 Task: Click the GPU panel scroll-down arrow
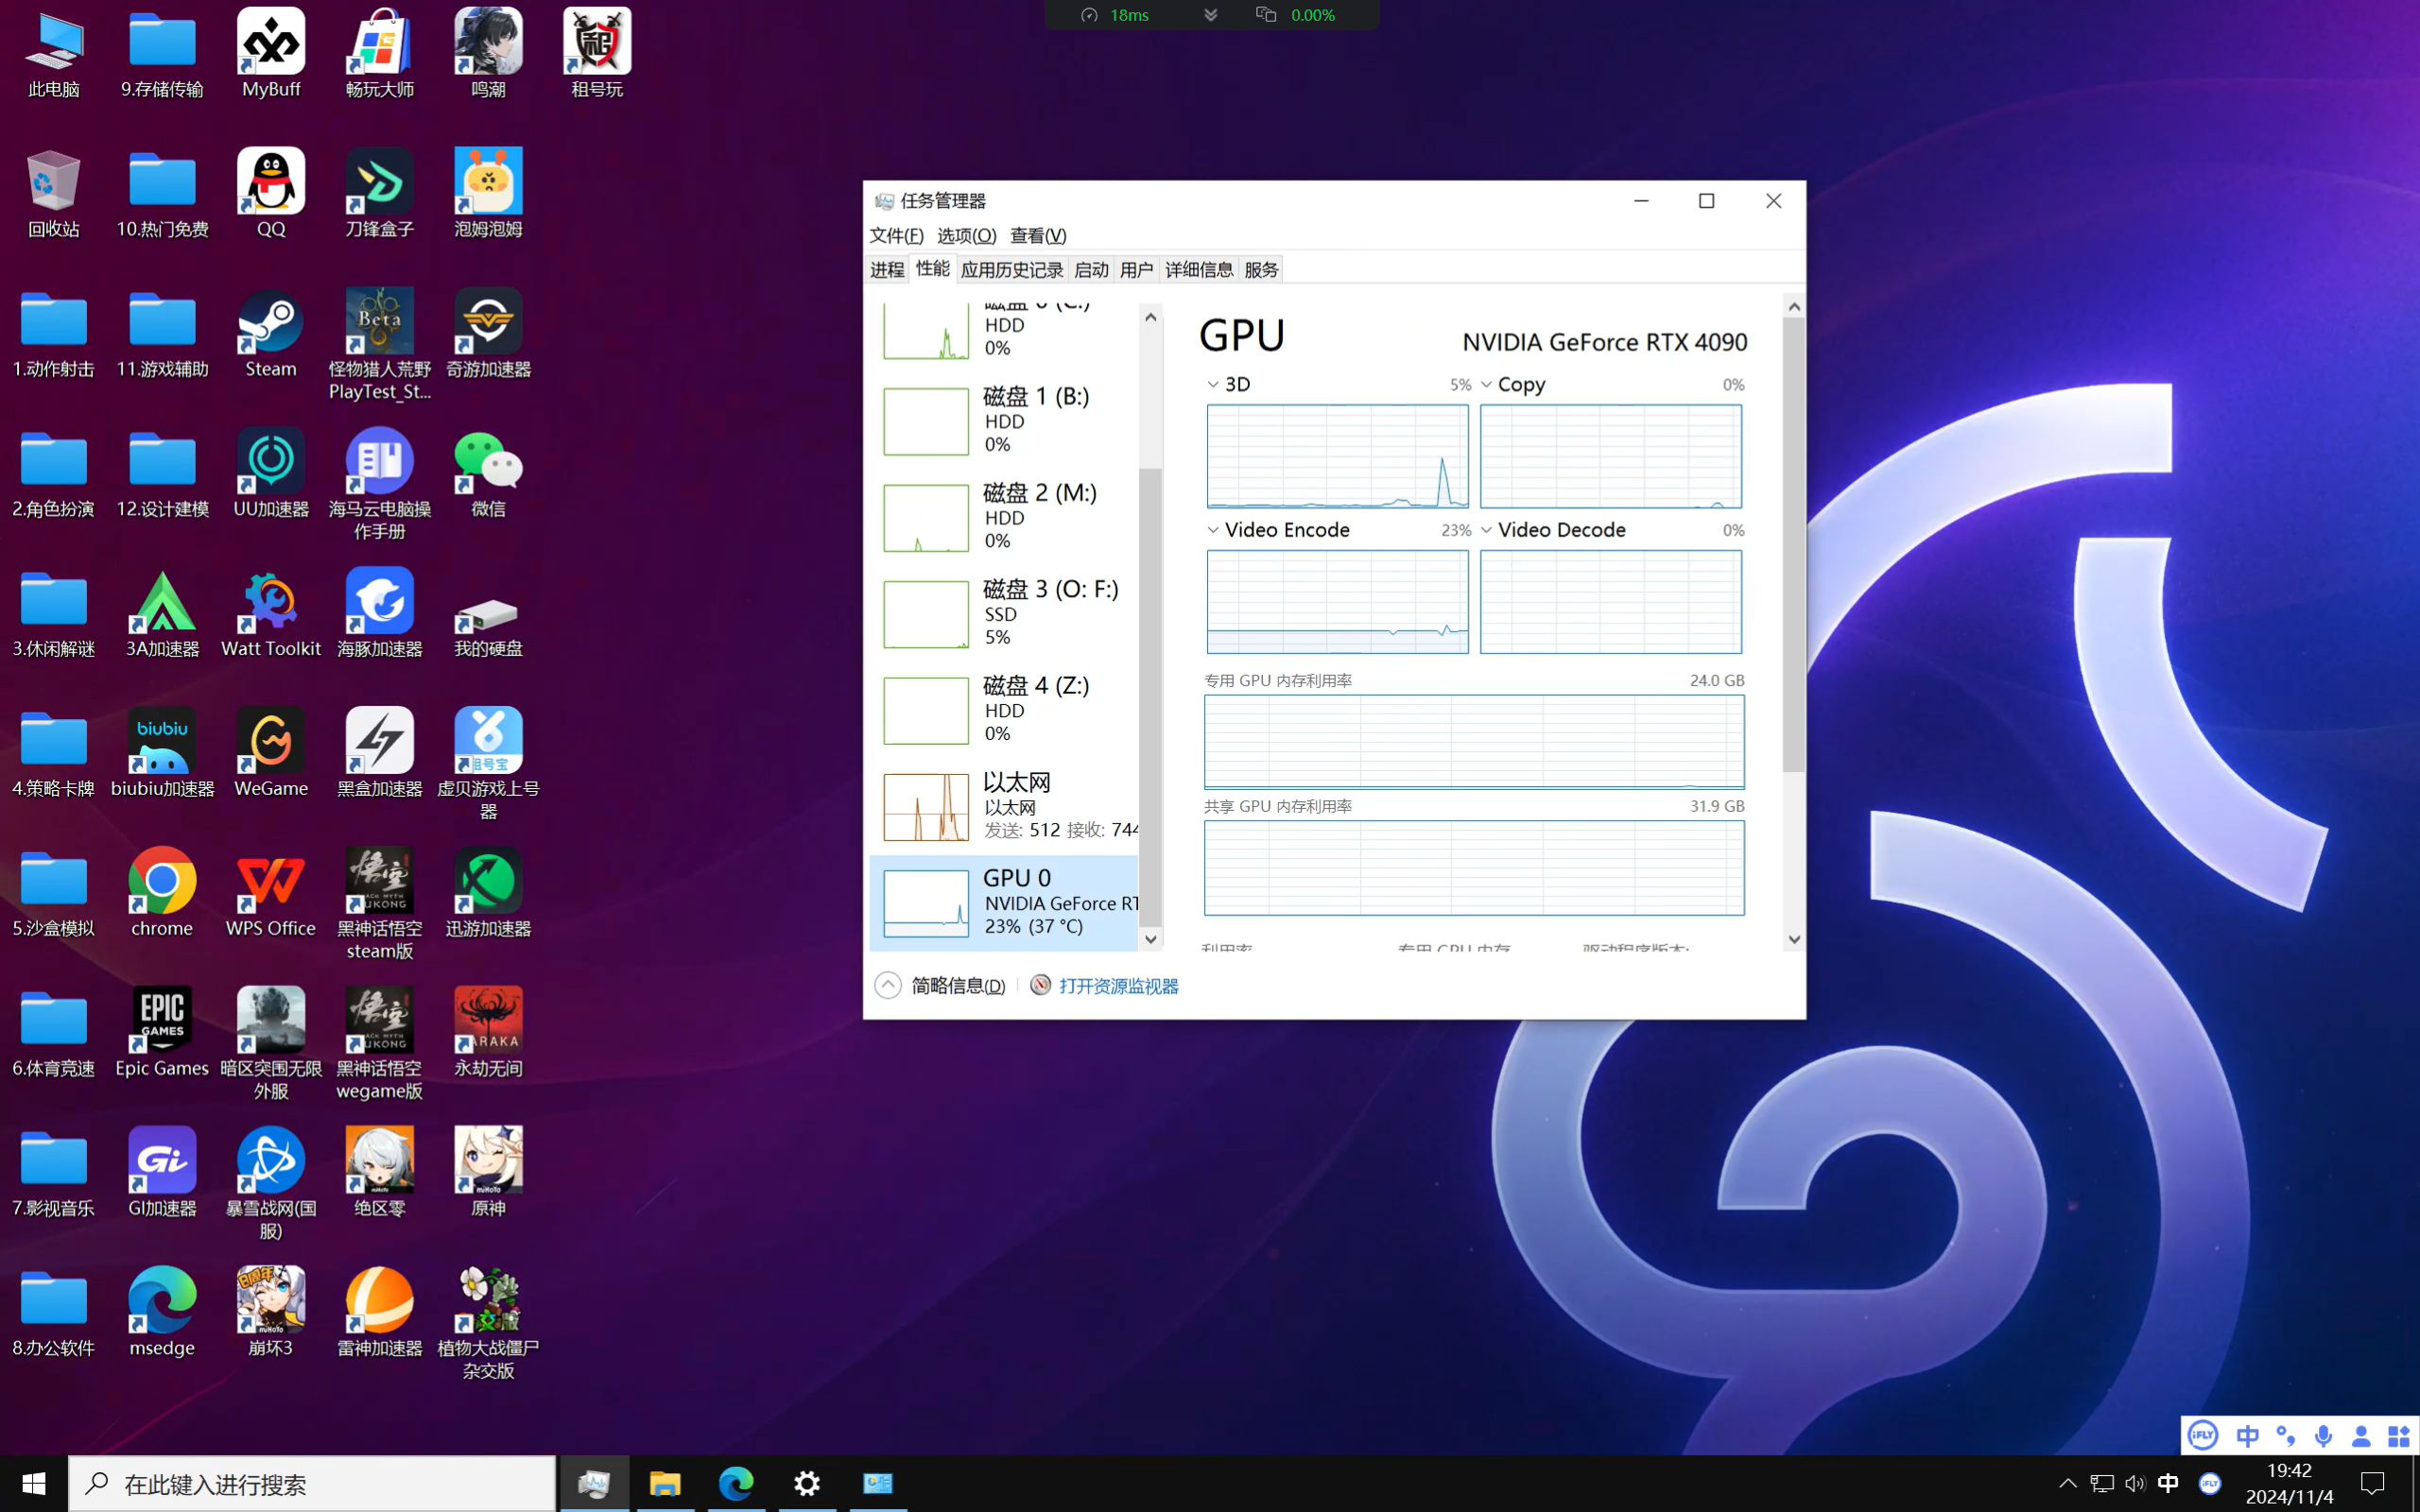click(1794, 939)
